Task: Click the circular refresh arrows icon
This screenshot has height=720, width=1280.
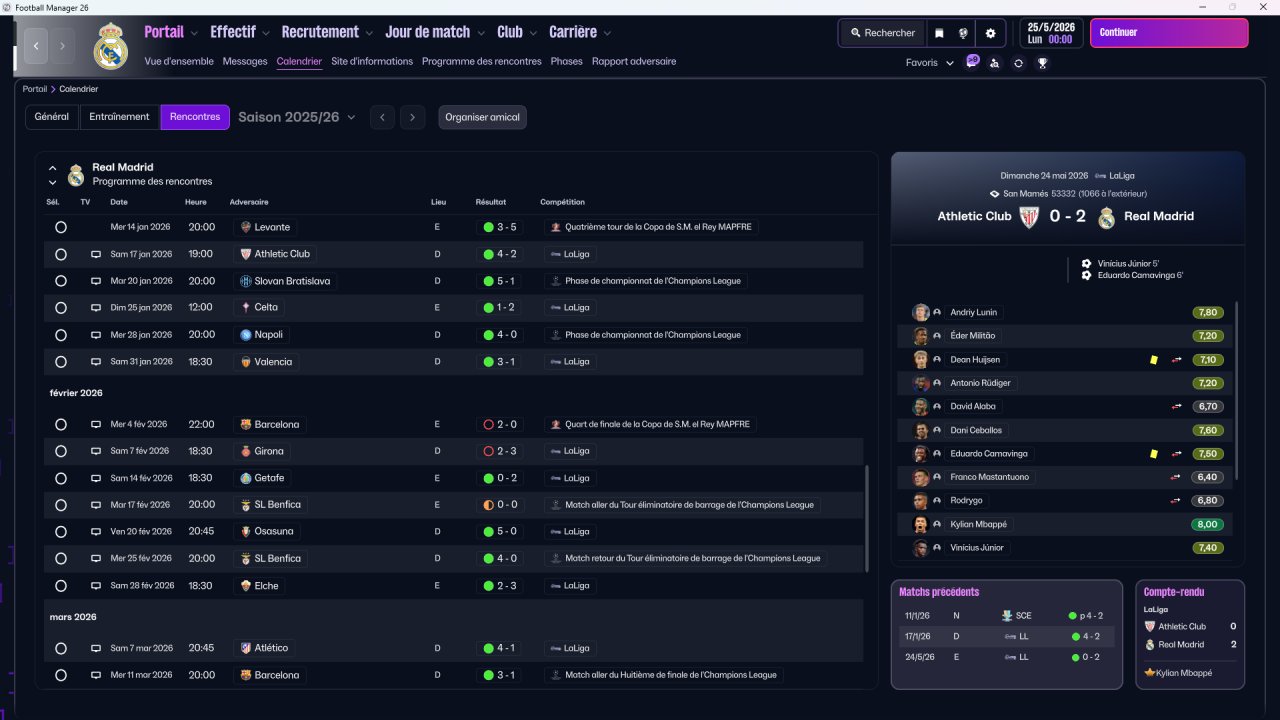Action: click(1018, 63)
